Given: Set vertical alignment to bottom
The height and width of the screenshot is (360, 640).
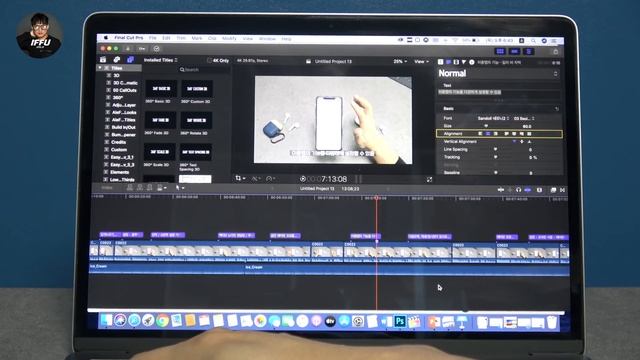Looking at the screenshot, I should click(x=529, y=142).
